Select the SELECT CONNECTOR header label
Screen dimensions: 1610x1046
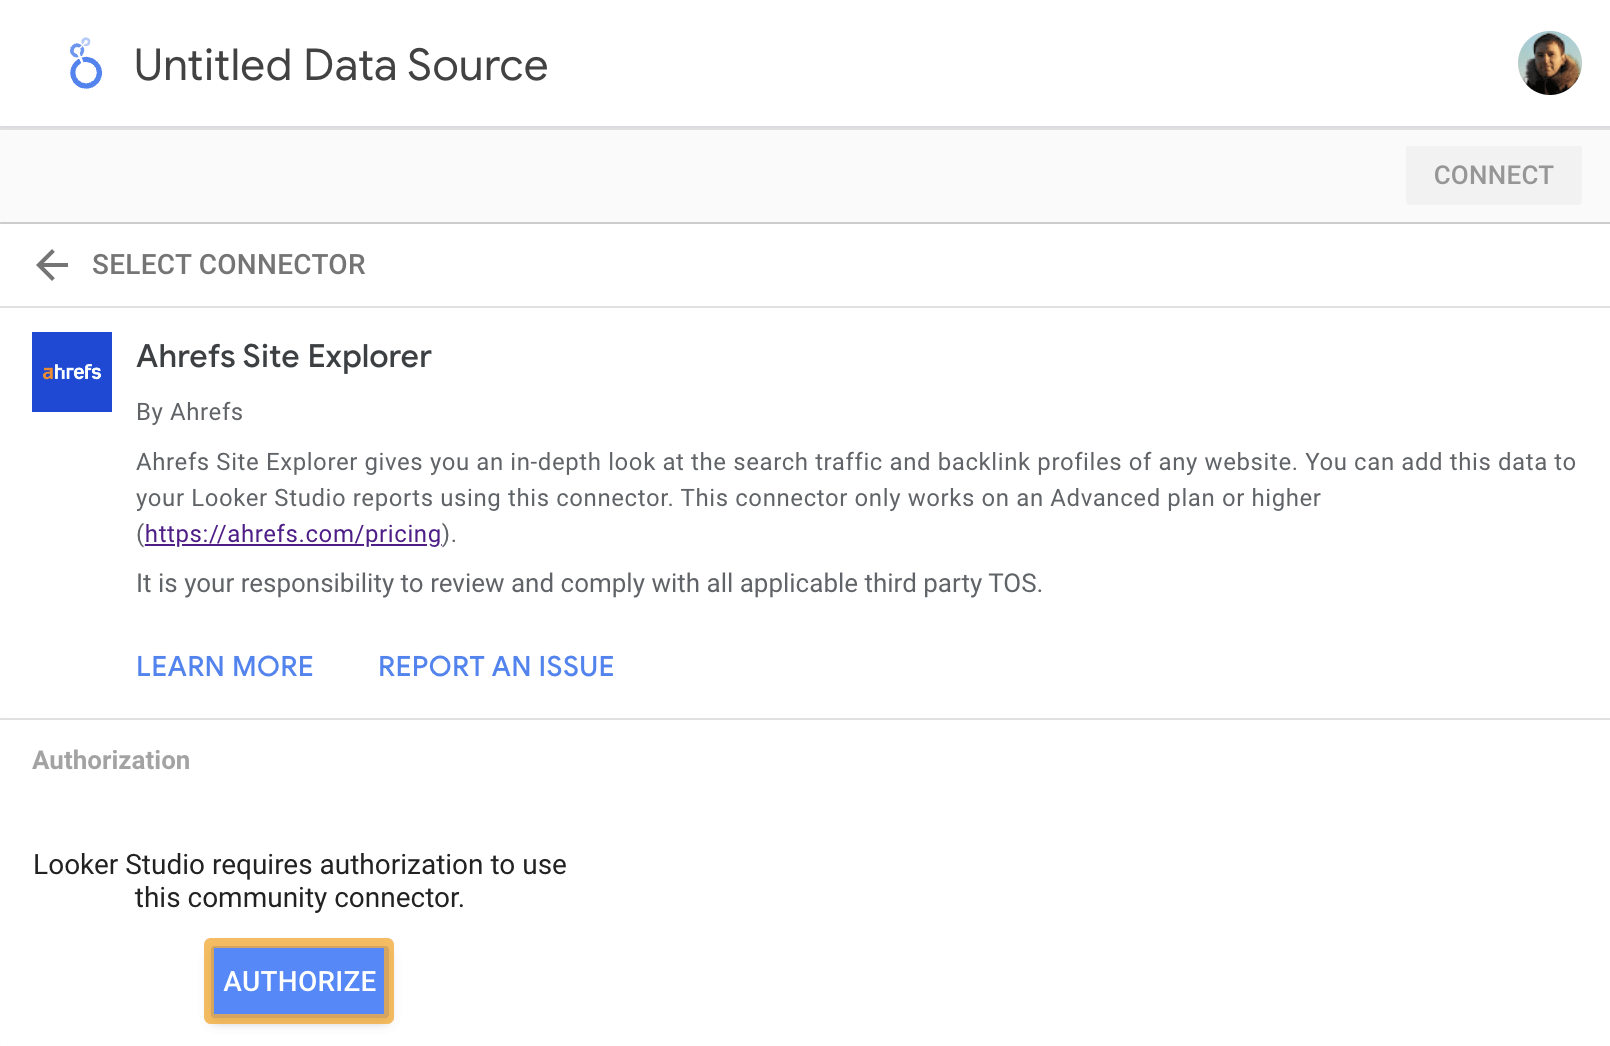[229, 264]
